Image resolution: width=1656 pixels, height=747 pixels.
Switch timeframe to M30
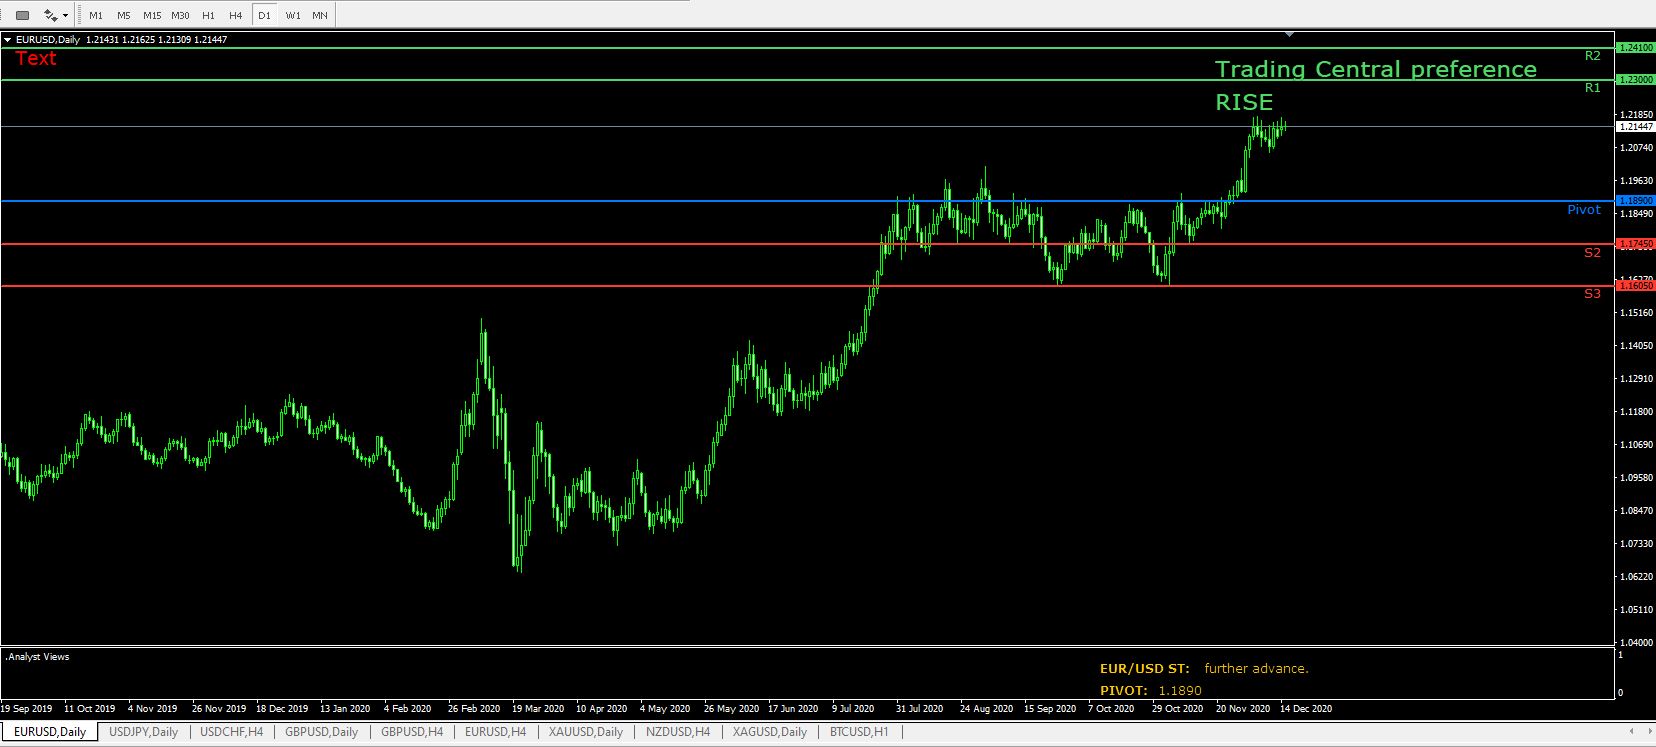[180, 15]
